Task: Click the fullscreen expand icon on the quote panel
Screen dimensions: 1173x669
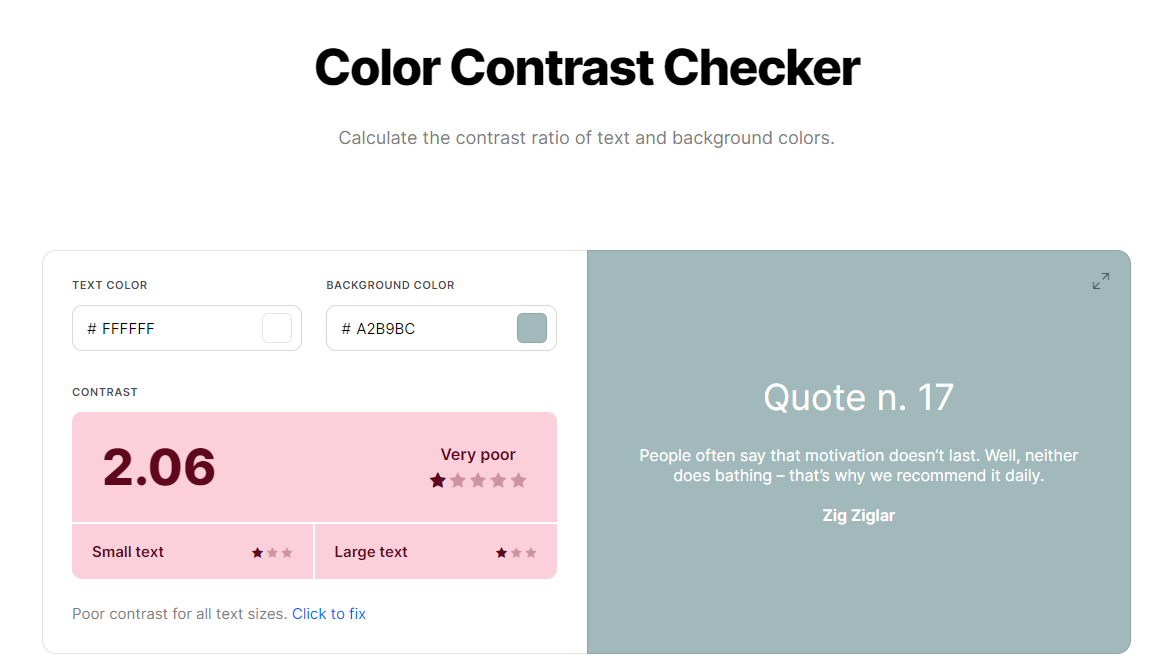Action: tap(1100, 281)
